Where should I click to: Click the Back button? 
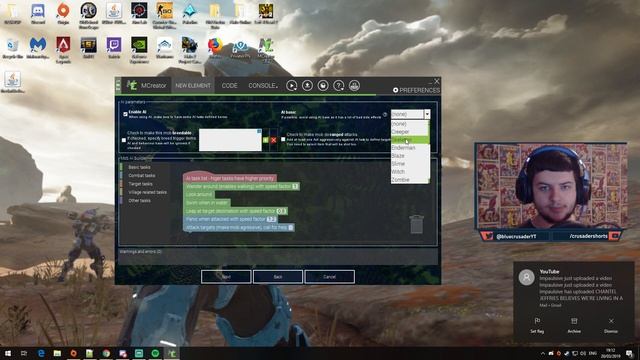(x=278, y=277)
